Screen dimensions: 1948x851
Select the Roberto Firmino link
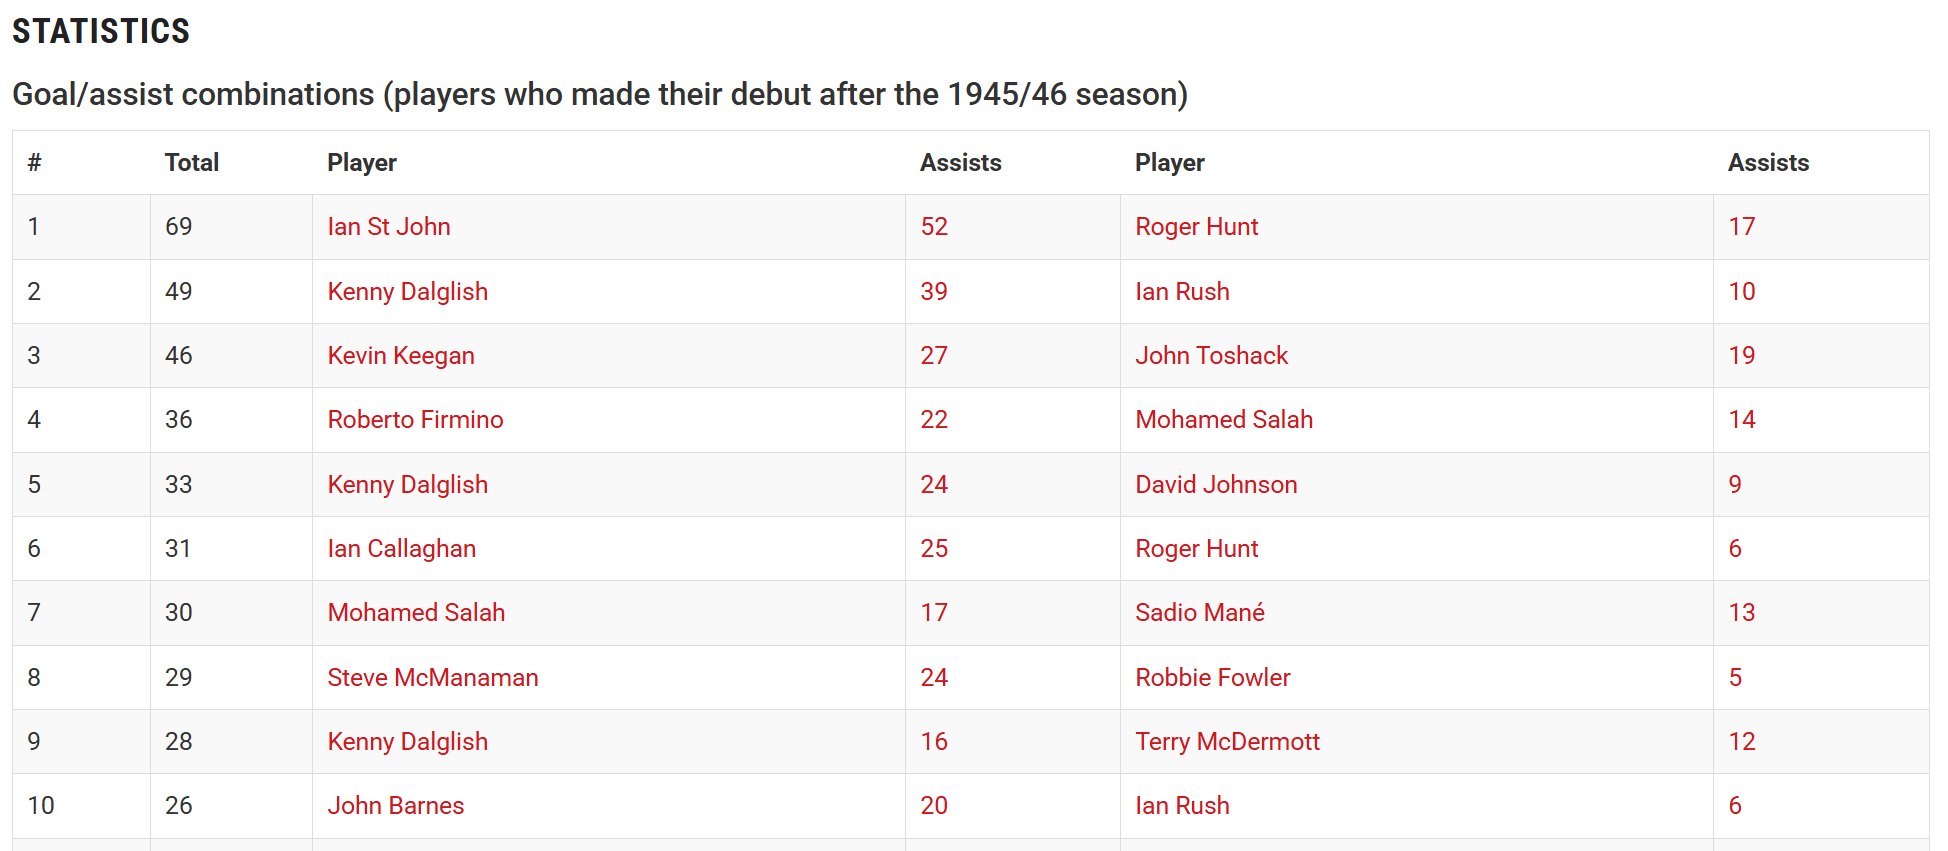(415, 420)
